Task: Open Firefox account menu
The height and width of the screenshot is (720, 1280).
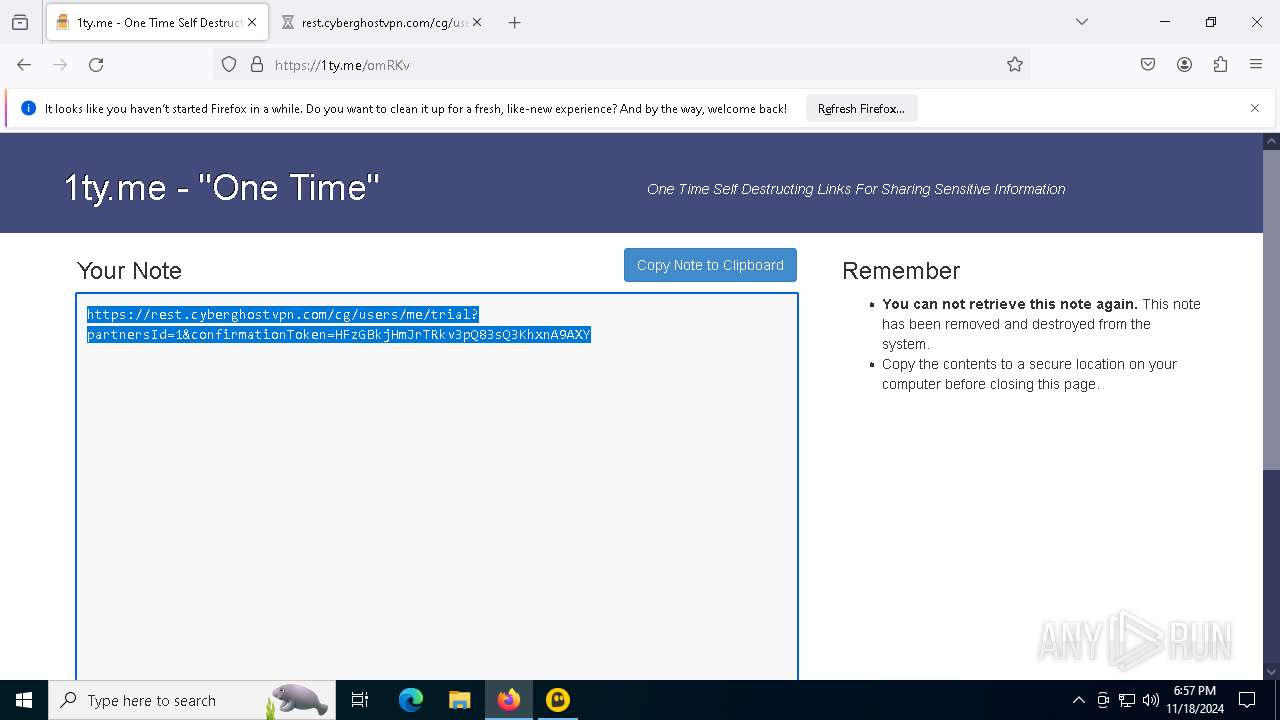Action: 1184,65
